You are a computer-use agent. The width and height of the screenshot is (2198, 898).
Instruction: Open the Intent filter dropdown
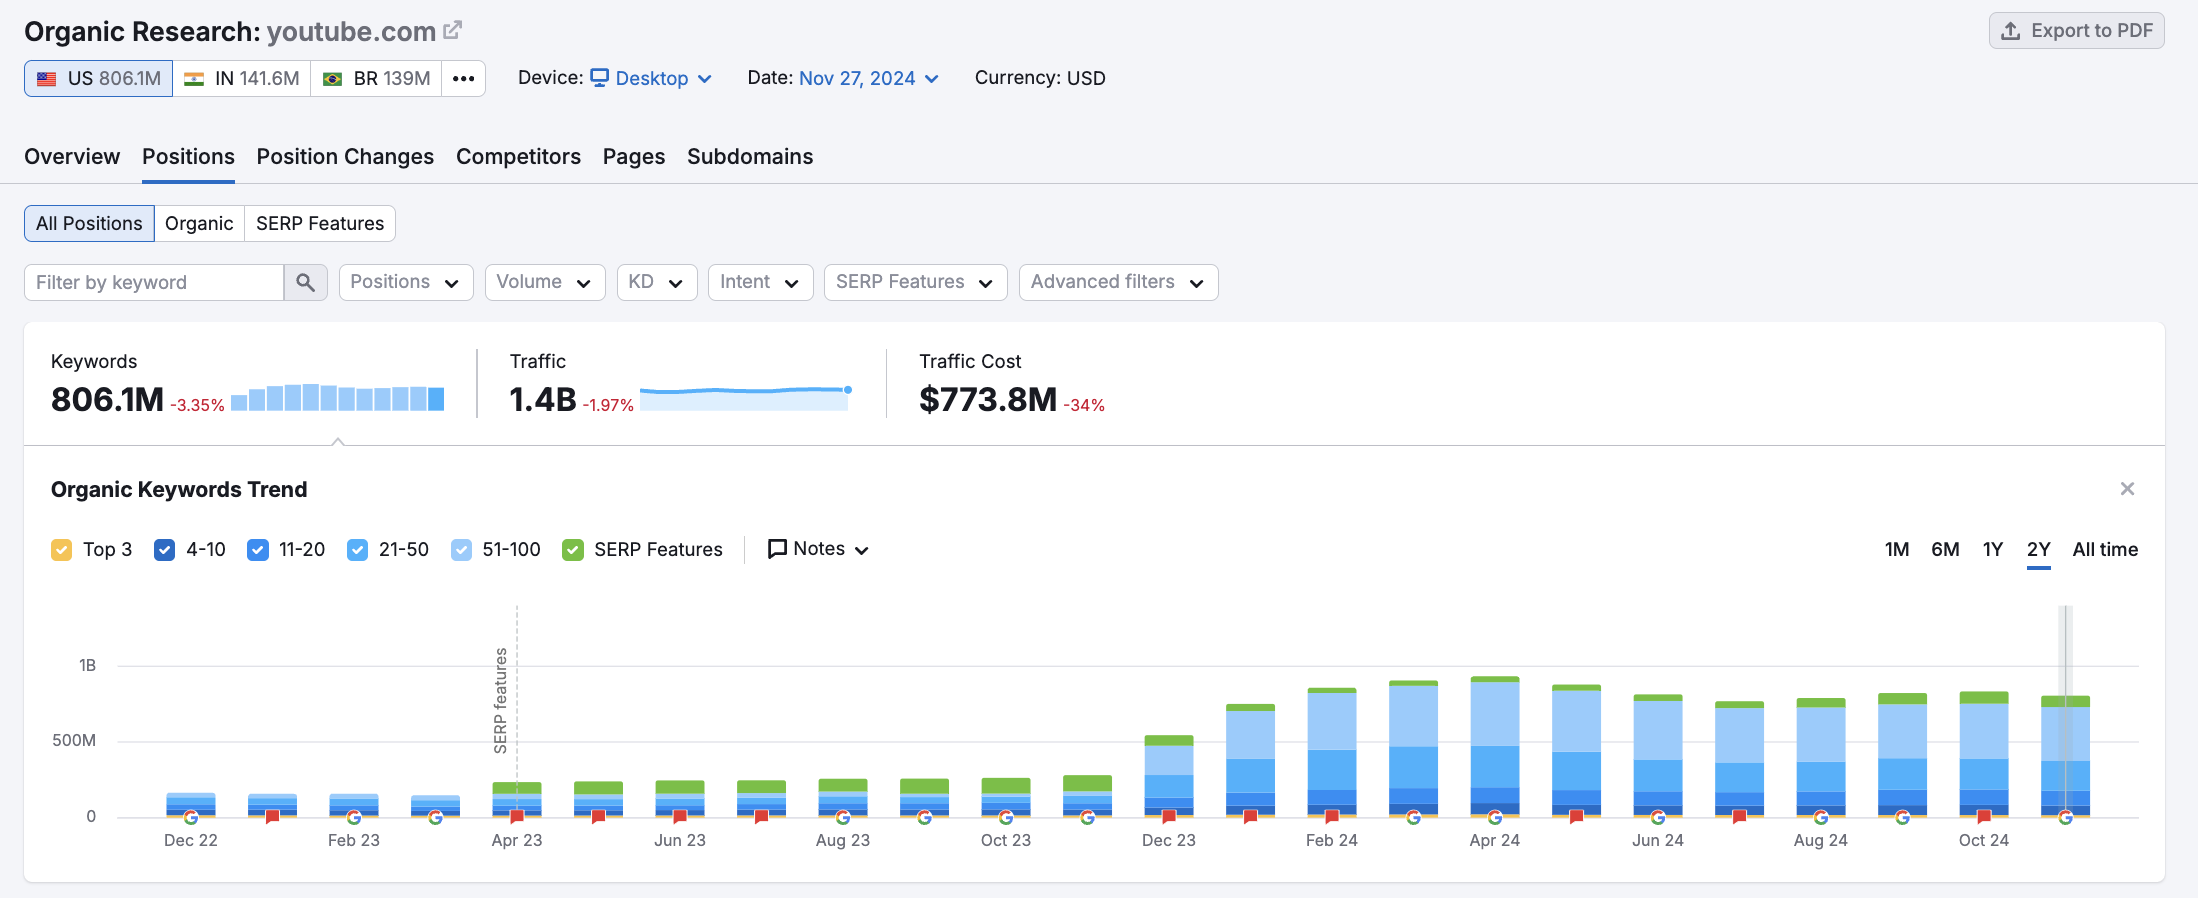(760, 282)
